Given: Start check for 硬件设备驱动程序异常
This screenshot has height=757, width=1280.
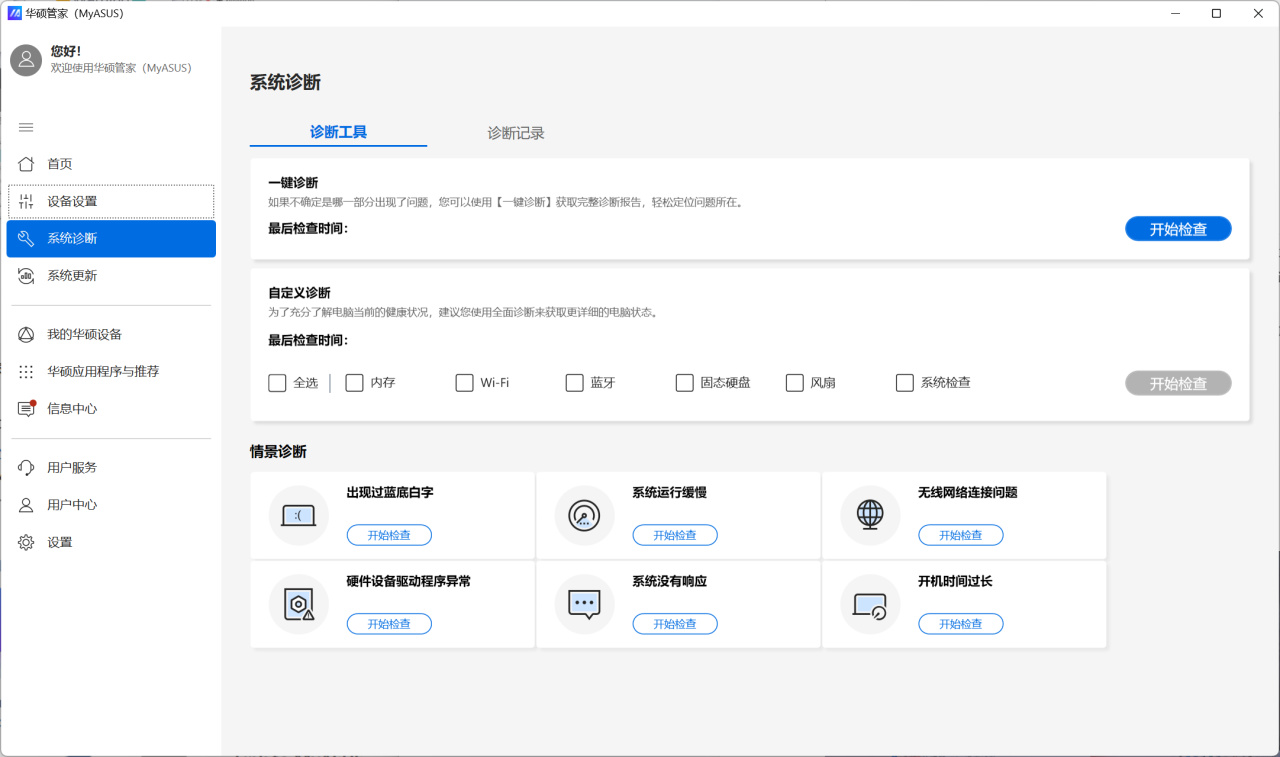Looking at the screenshot, I should [389, 624].
